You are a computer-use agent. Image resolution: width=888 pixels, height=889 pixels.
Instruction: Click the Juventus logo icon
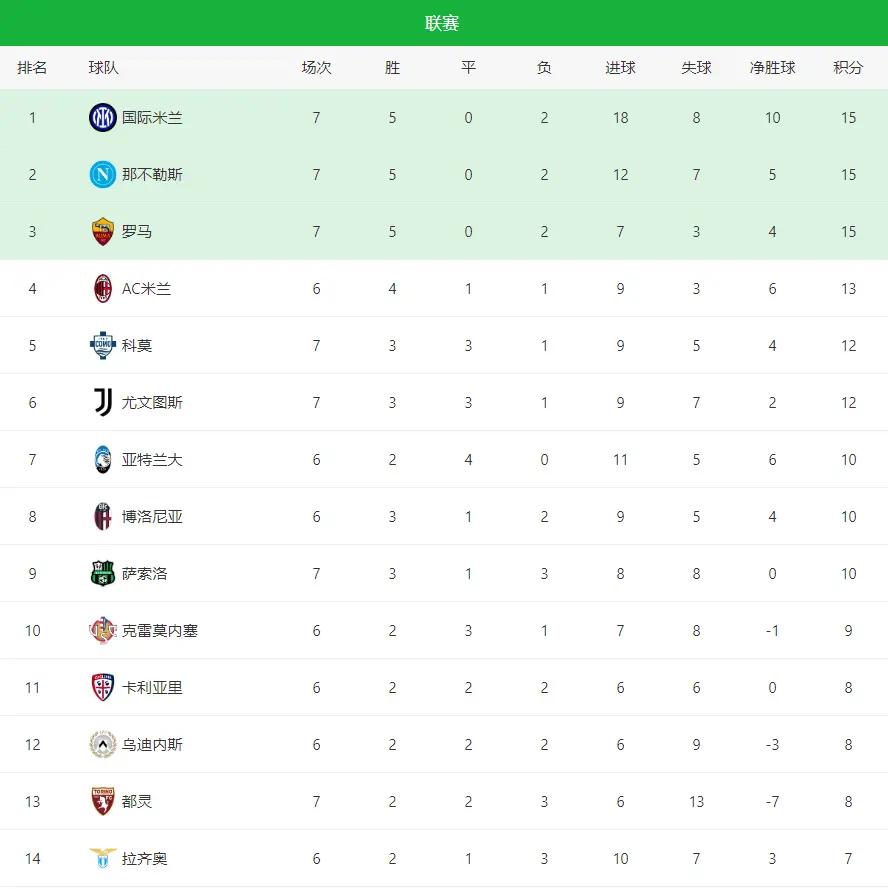click(x=103, y=403)
